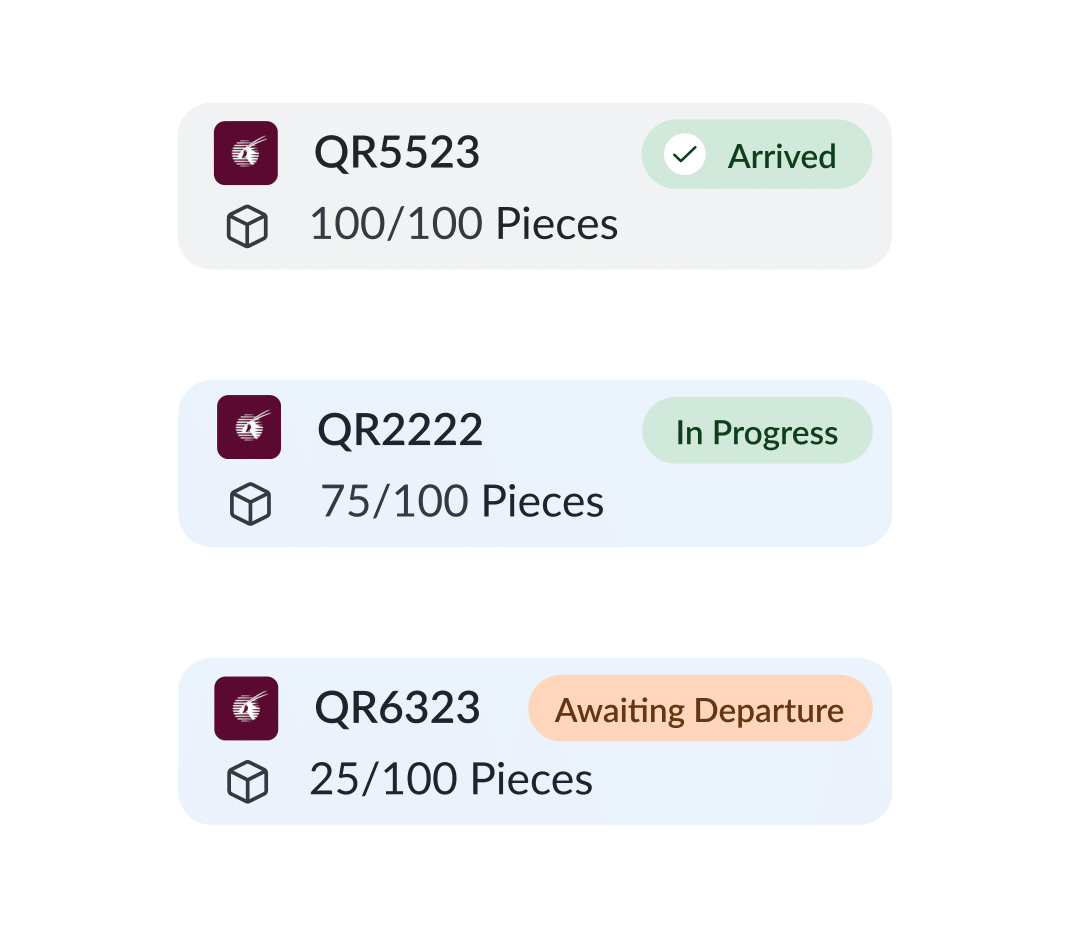This screenshot has width=1073, height=928.
Task: Click the package box icon next to 25/100 Pieces
Action: (247, 782)
